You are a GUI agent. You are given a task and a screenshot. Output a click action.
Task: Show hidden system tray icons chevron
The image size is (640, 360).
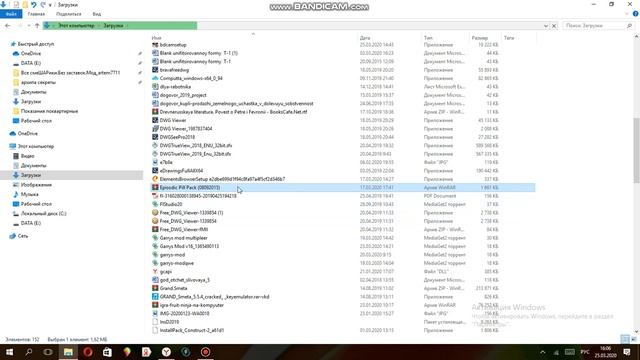(x=542, y=352)
